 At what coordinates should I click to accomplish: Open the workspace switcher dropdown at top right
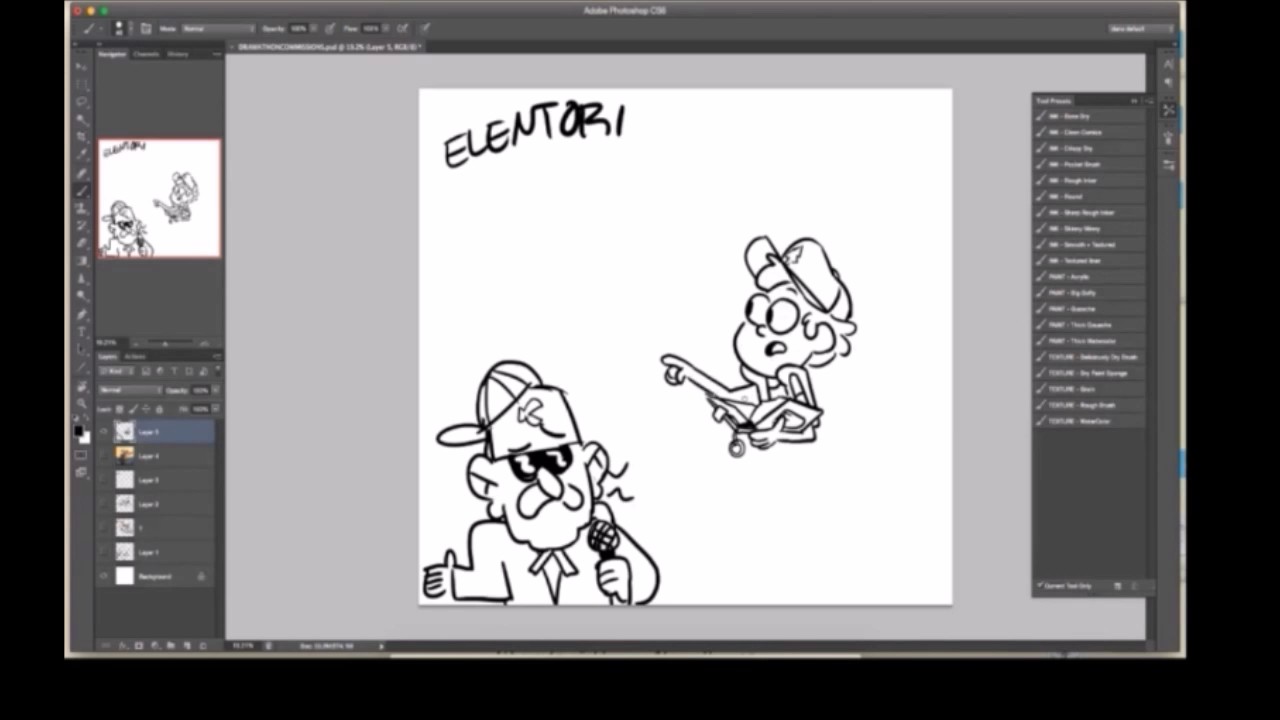[x=1141, y=29]
